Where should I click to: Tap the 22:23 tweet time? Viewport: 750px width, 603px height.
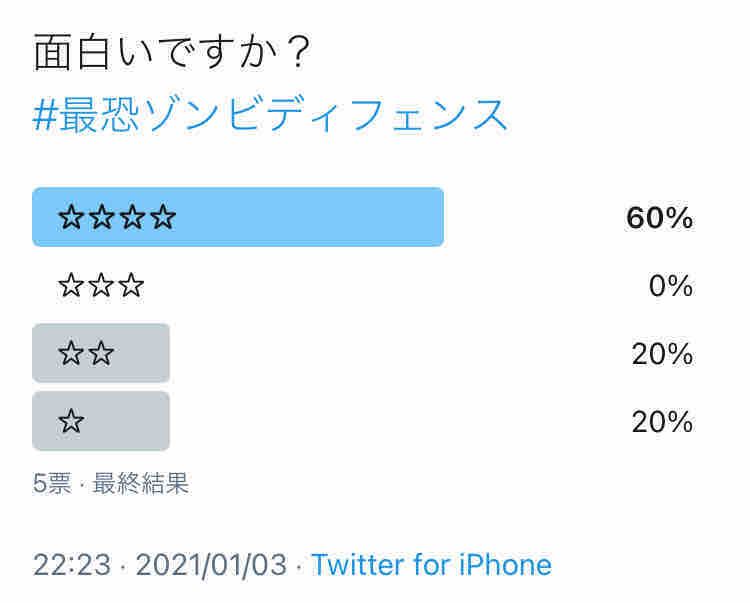tap(70, 565)
